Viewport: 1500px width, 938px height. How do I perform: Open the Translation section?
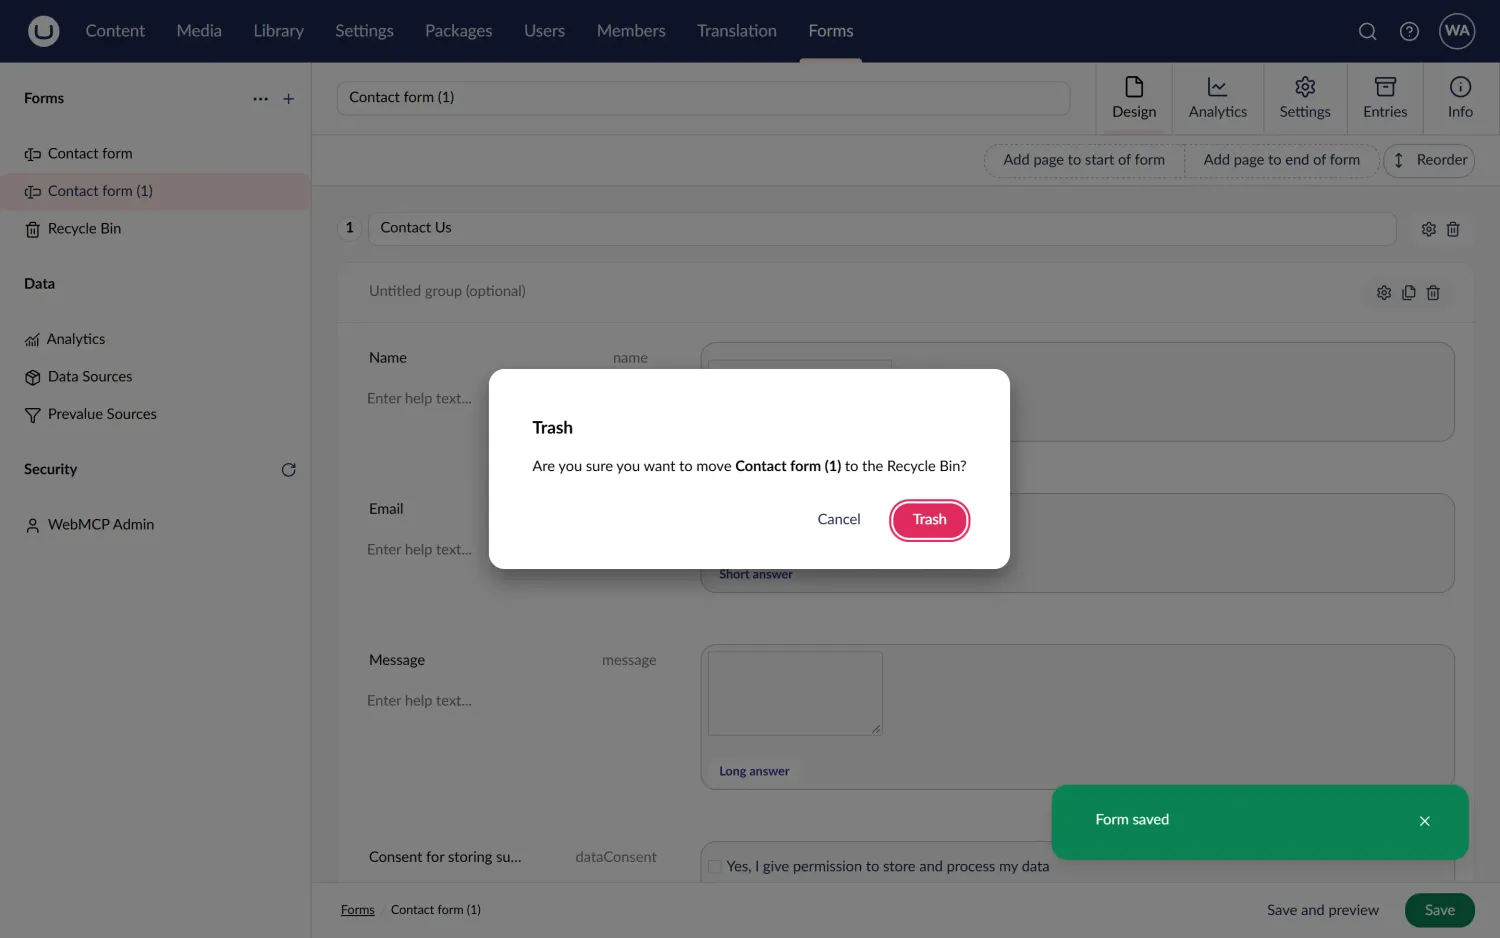(x=736, y=31)
